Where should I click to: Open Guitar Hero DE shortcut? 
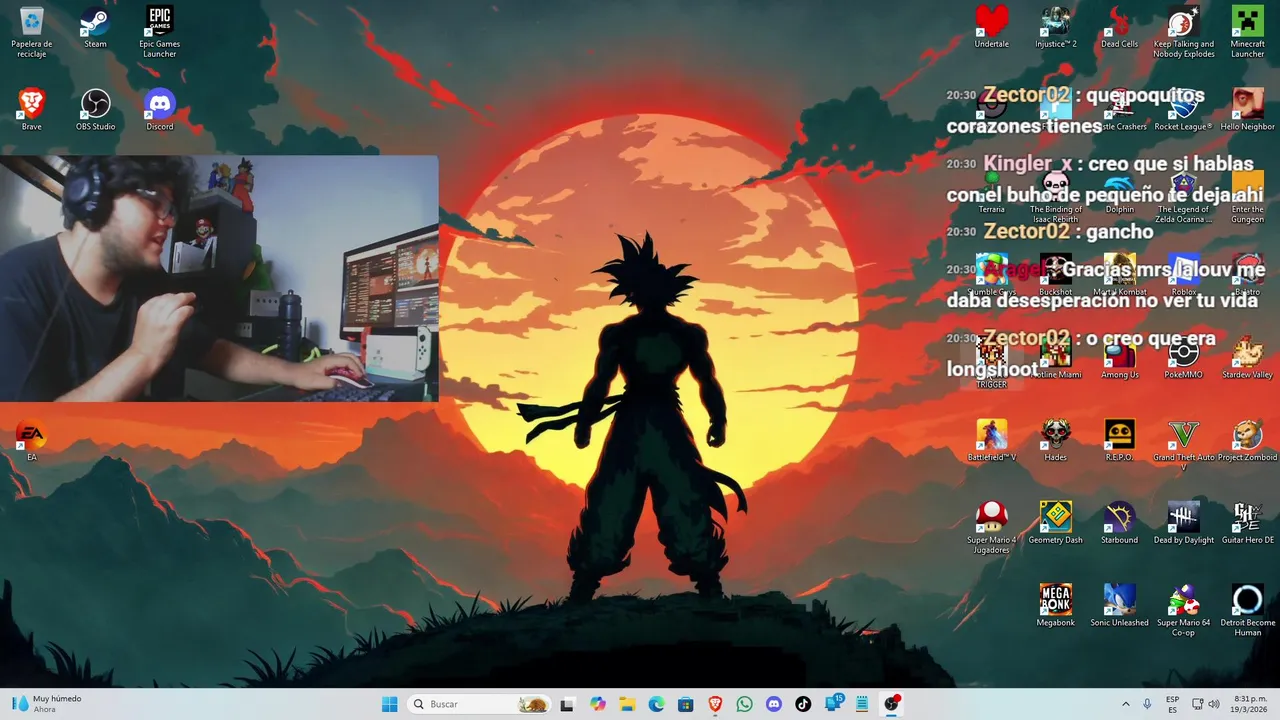[x=1247, y=524]
